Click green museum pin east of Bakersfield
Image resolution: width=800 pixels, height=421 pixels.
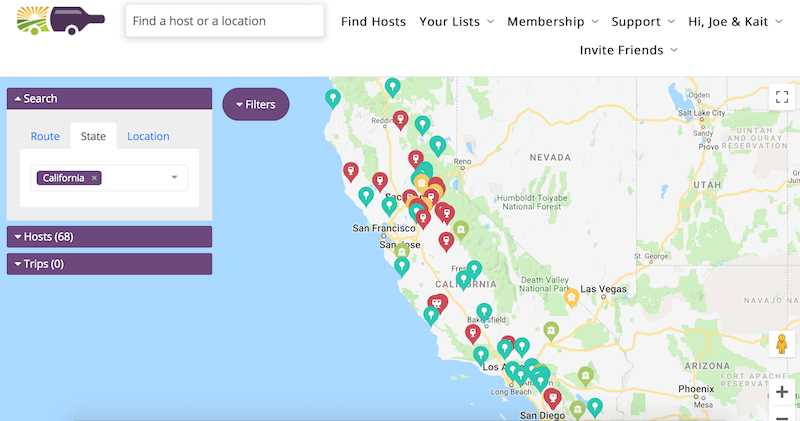tap(551, 331)
